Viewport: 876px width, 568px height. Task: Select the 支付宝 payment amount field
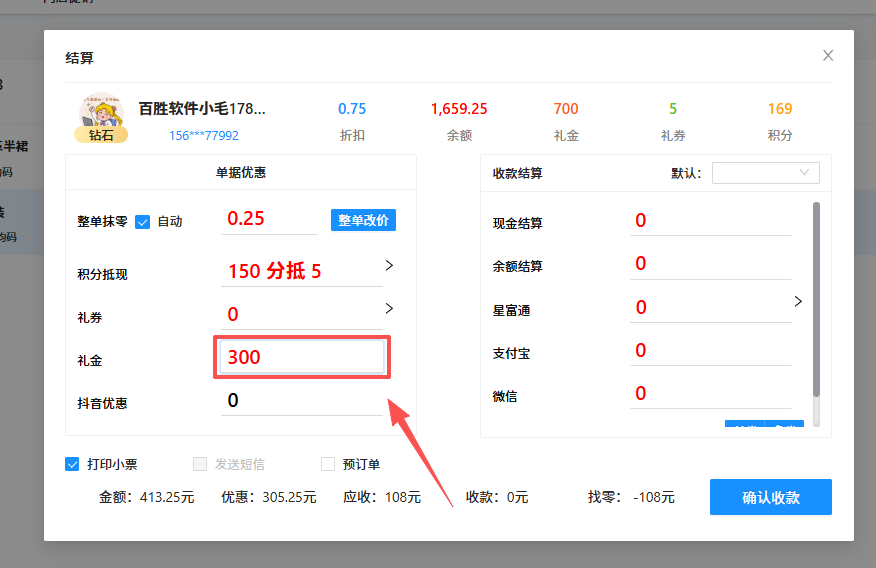pos(710,351)
